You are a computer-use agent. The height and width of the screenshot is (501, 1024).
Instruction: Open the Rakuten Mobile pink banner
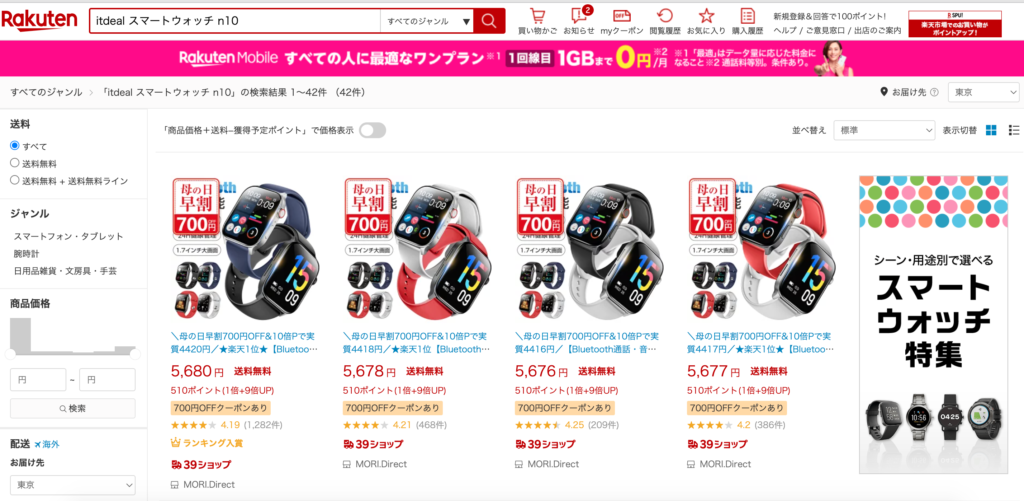pos(512,59)
